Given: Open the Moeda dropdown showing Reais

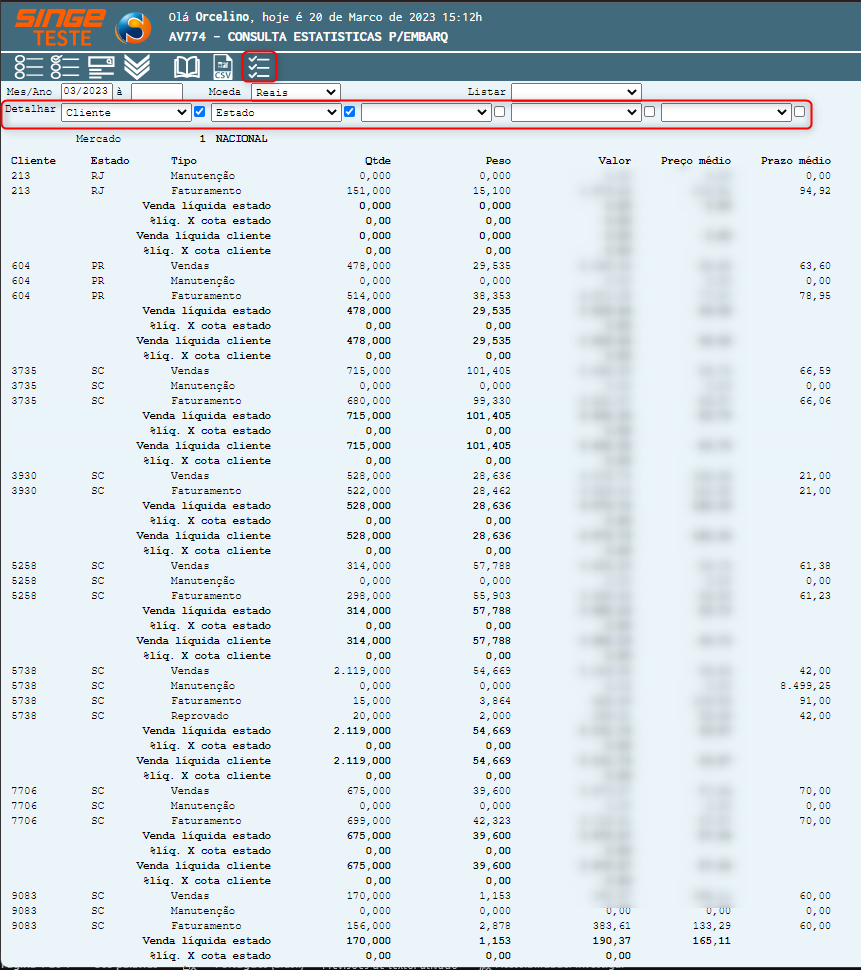Looking at the screenshot, I should [x=296, y=92].
